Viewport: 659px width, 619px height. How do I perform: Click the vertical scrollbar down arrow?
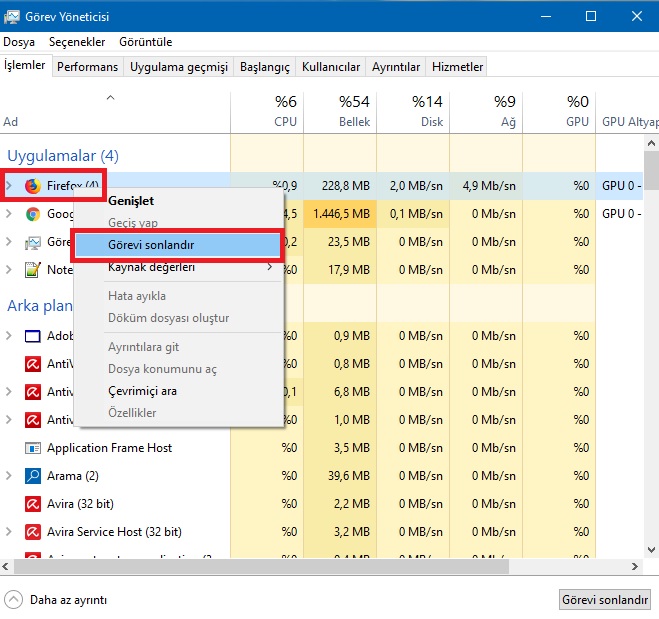tap(651, 550)
